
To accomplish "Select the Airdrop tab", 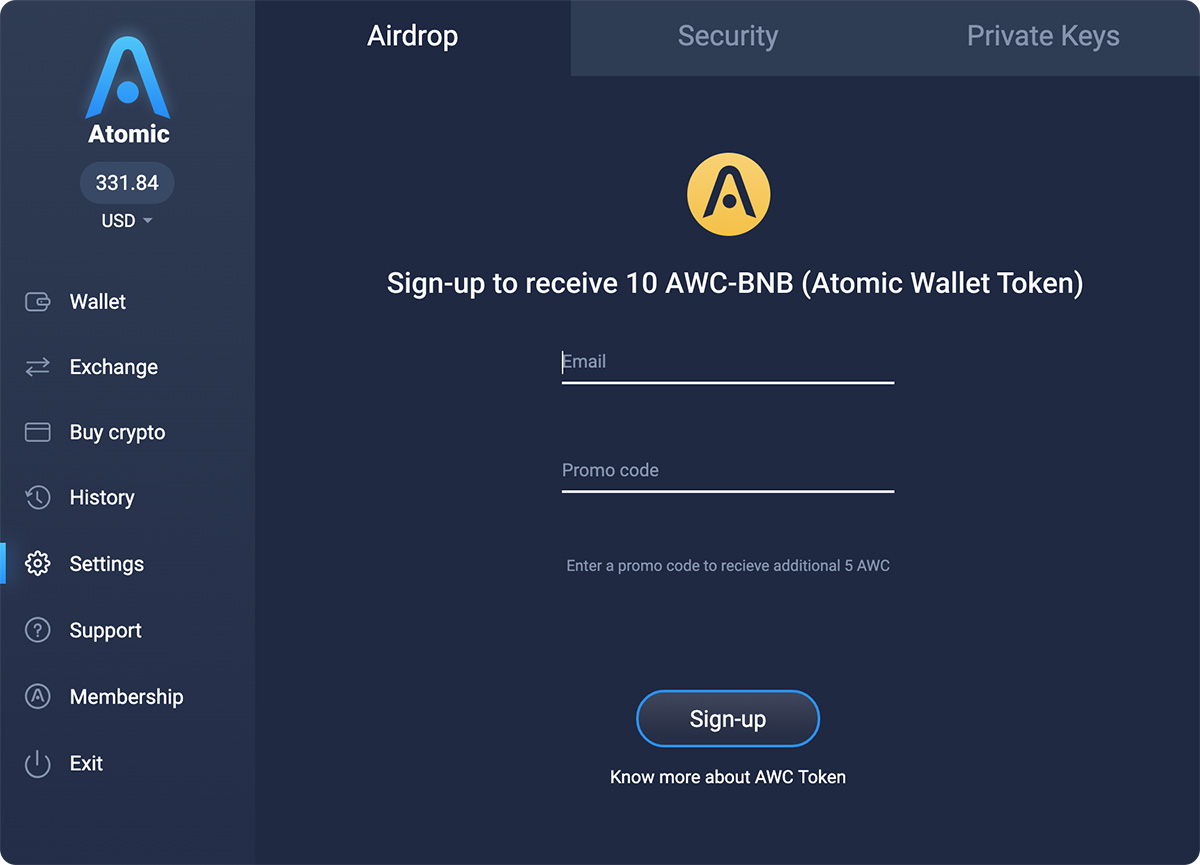I will 413,36.
